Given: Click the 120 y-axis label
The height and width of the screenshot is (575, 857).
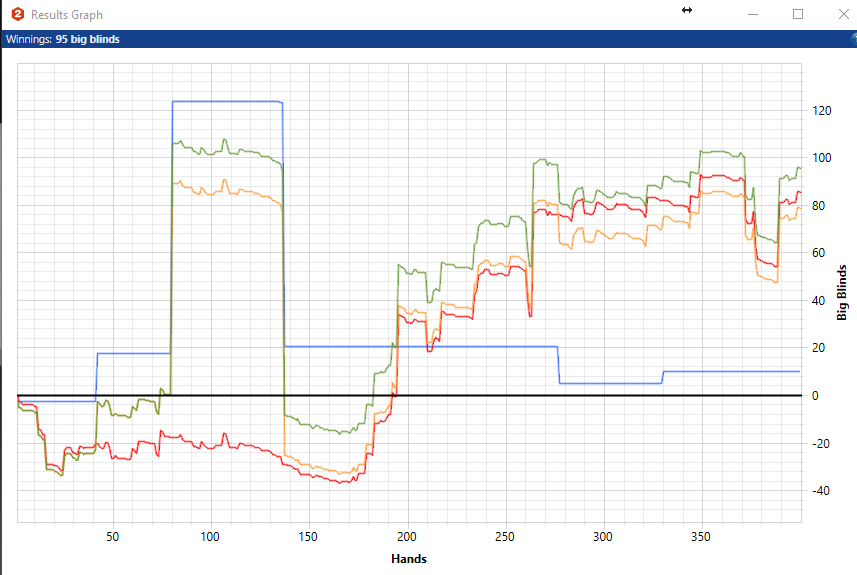Looking at the screenshot, I should tap(821, 110).
